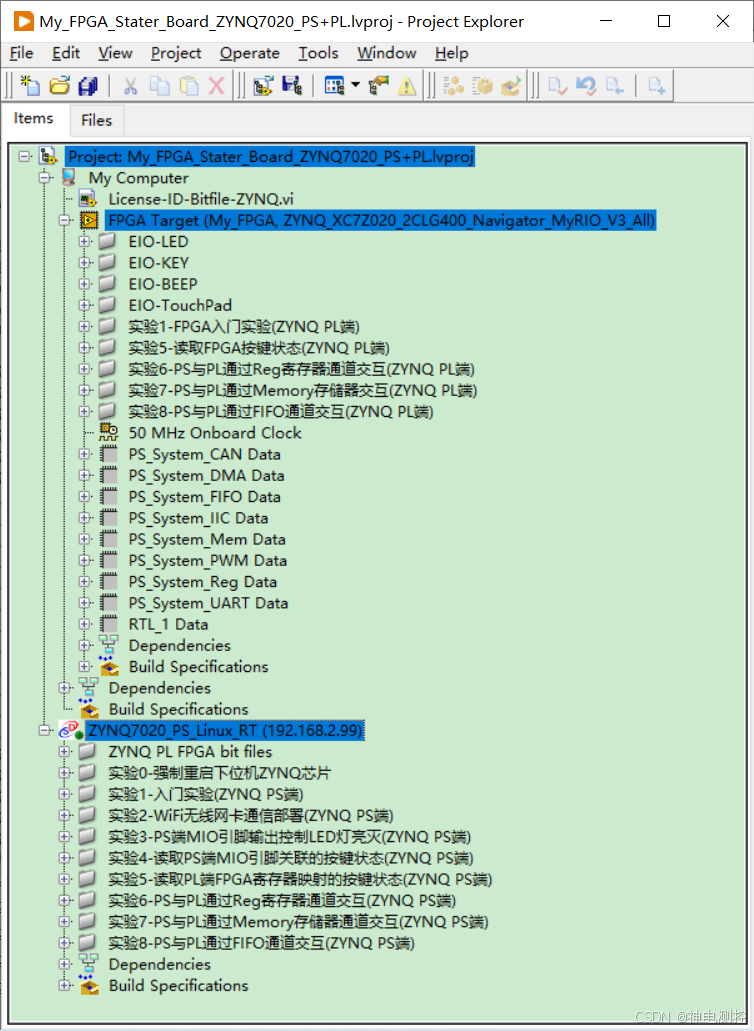
Task: Expand the ZYNQ PL FPGA bit files folder
Action: [64, 752]
